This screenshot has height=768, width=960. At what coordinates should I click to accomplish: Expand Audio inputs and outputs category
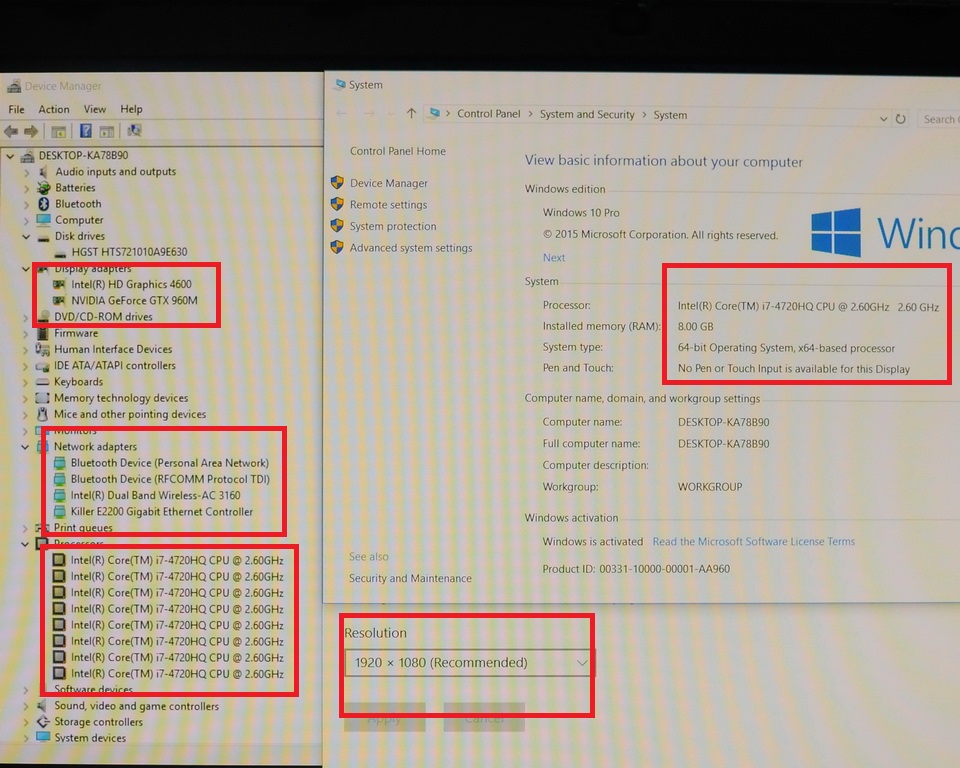[x=26, y=172]
